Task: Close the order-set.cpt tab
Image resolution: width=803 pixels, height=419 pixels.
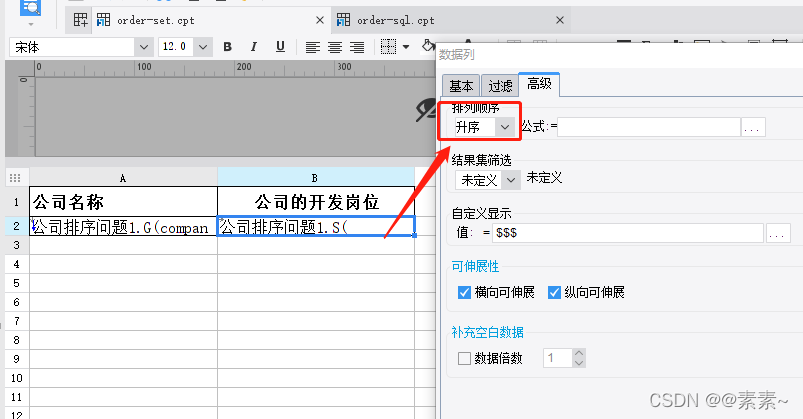Action: coord(320,20)
